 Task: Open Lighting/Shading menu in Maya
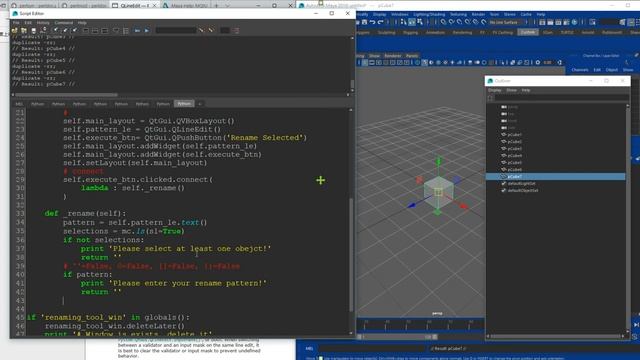coord(429,14)
